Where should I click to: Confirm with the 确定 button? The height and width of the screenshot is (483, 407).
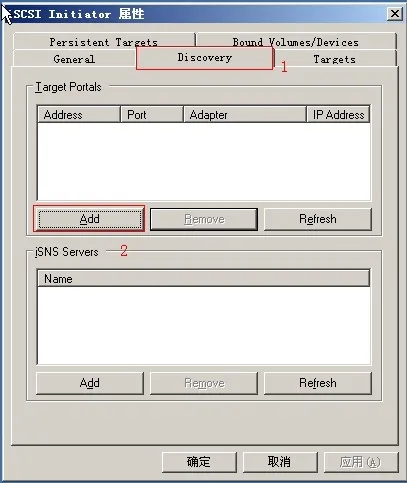(199, 462)
